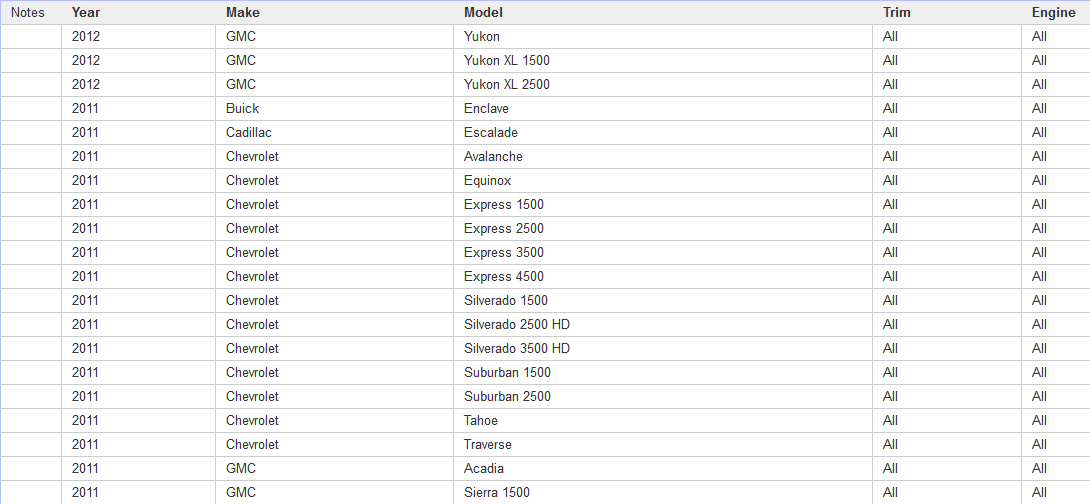The width and height of the screenshot is (1090, 504).
Task: Select the Buick make cell
Action: coord(242,108)
